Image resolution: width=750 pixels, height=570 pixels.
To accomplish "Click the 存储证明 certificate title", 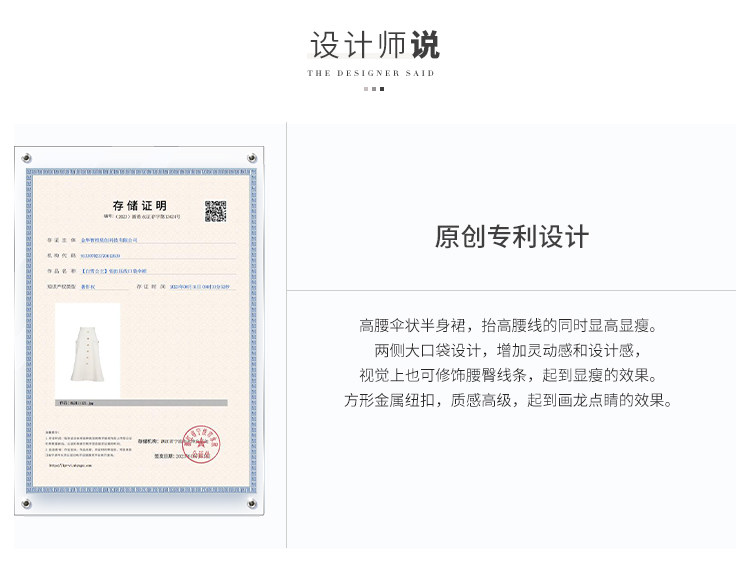I will (x=139, y=205).
